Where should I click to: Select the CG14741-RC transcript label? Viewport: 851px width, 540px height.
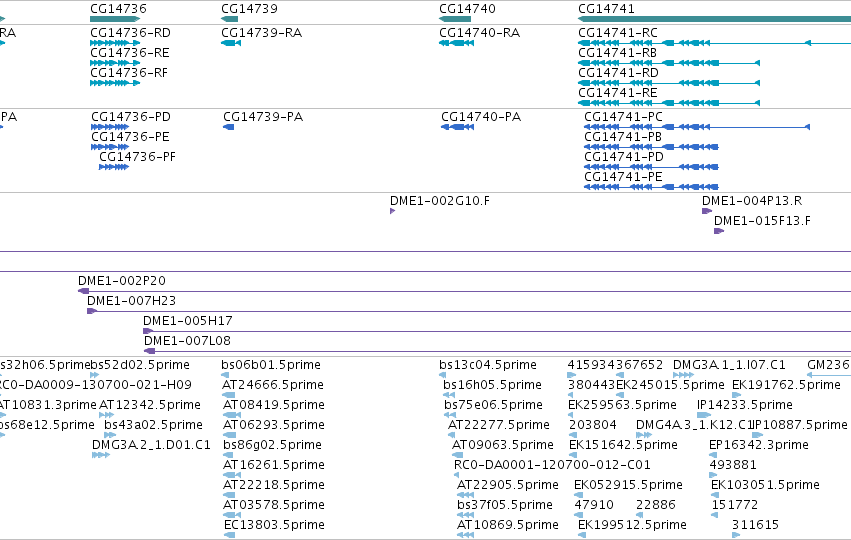tap(618, 33)
